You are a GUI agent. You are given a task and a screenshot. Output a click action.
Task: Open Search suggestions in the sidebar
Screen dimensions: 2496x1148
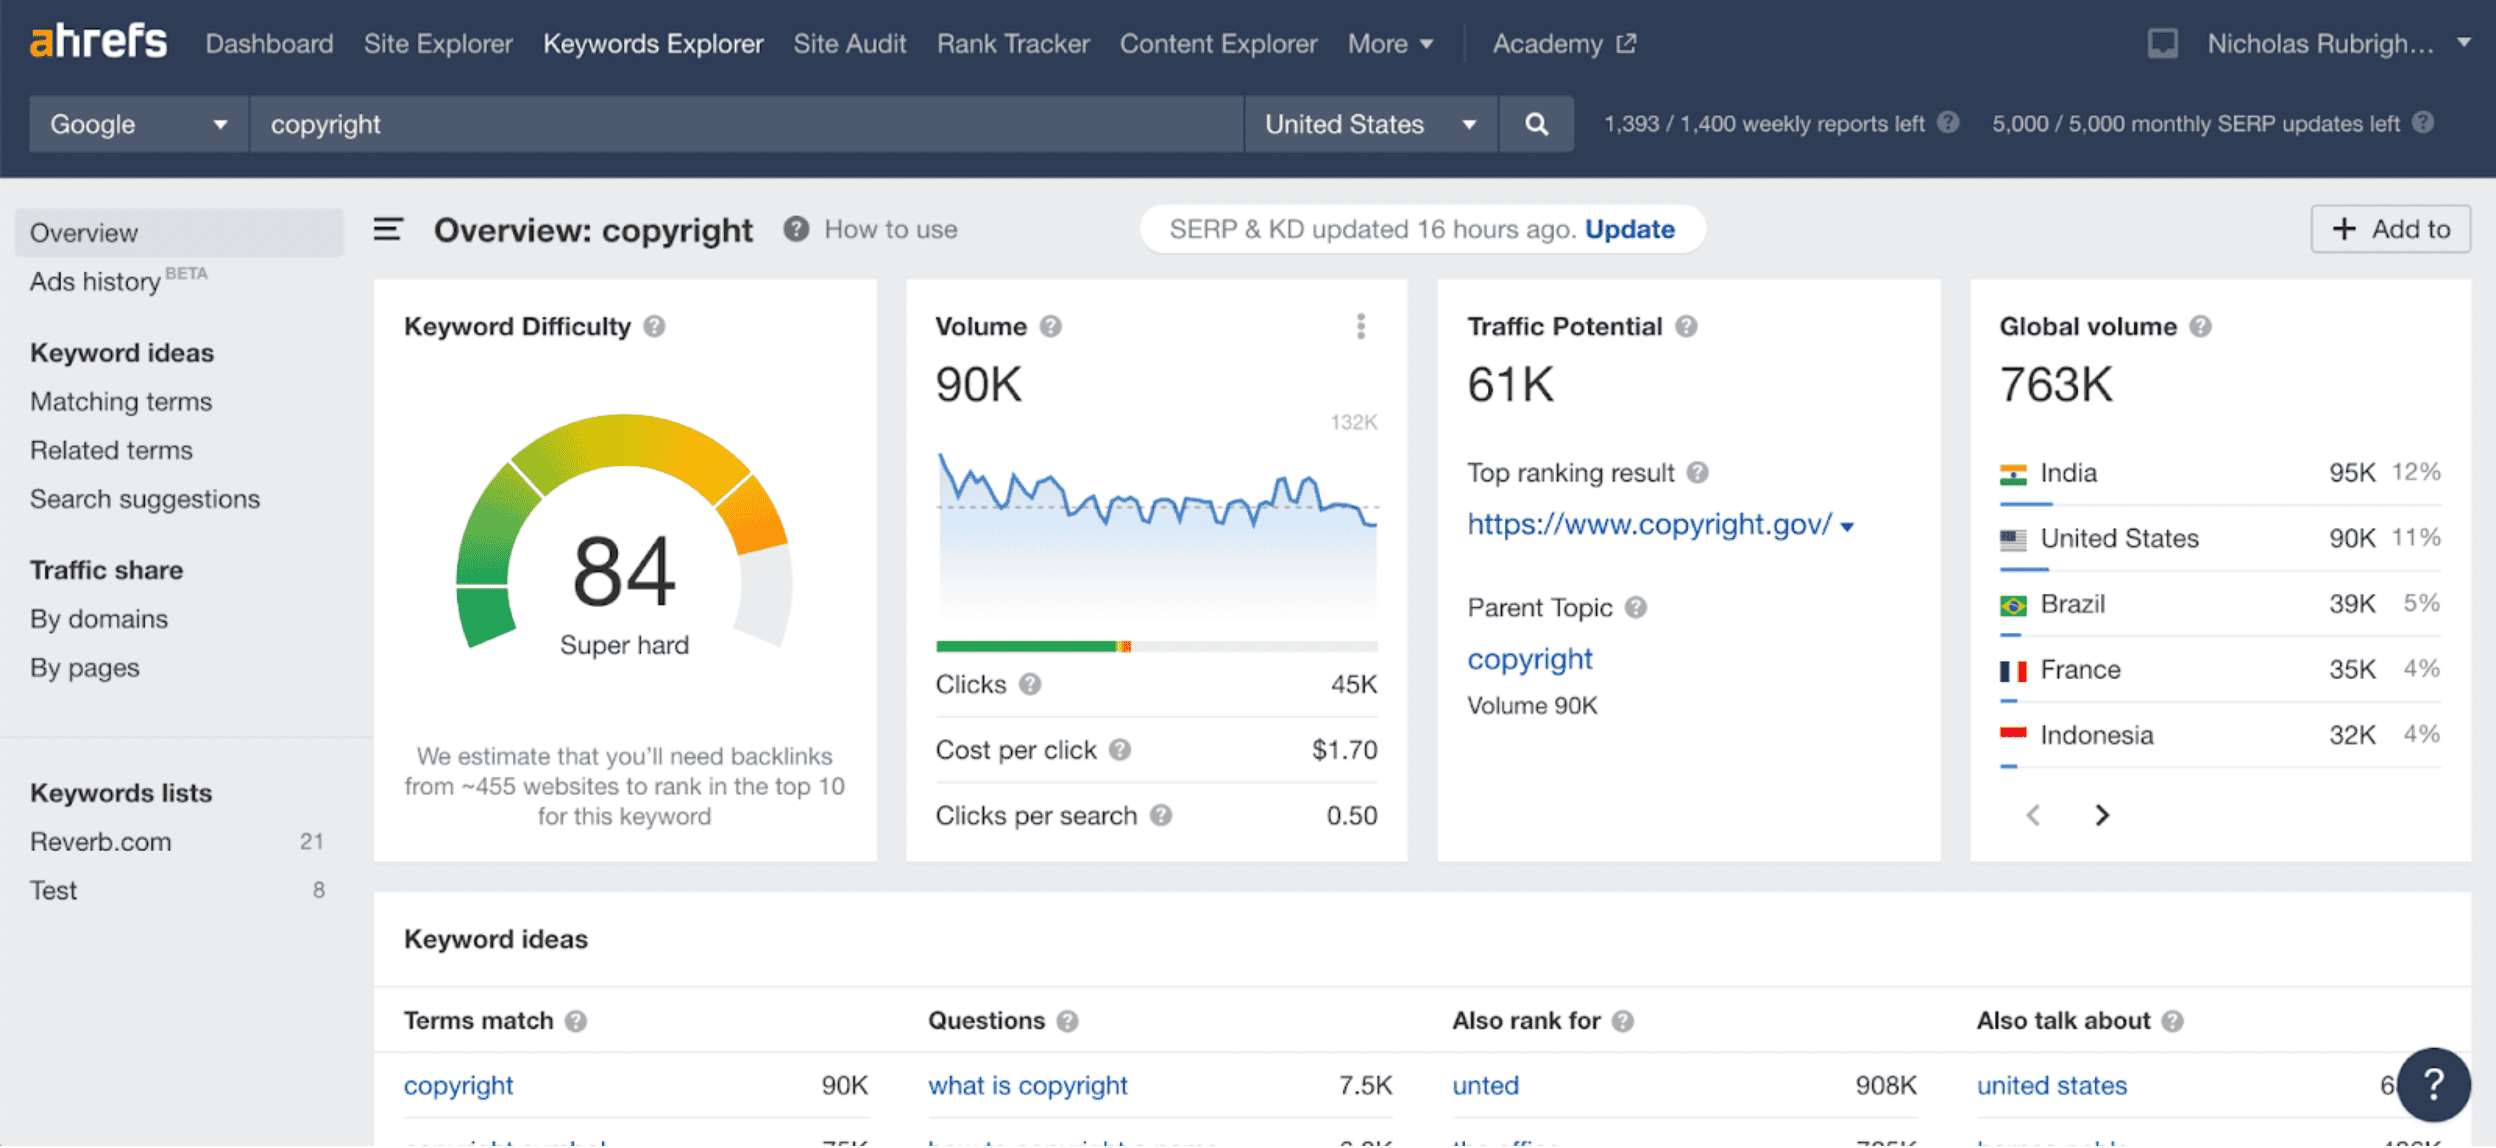pyautogui.click(x=145, y=499)
